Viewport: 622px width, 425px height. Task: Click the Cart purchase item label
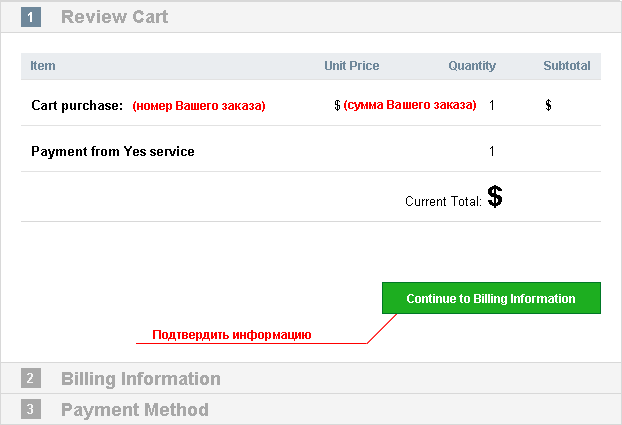coord(77,106)
